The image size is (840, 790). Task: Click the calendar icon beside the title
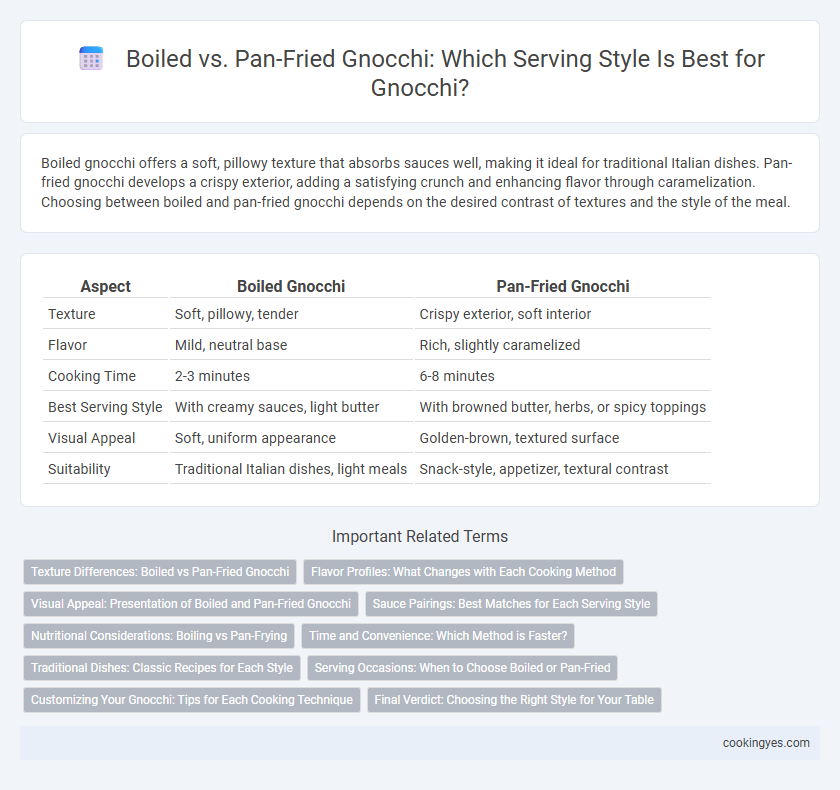tap(91, 58)
